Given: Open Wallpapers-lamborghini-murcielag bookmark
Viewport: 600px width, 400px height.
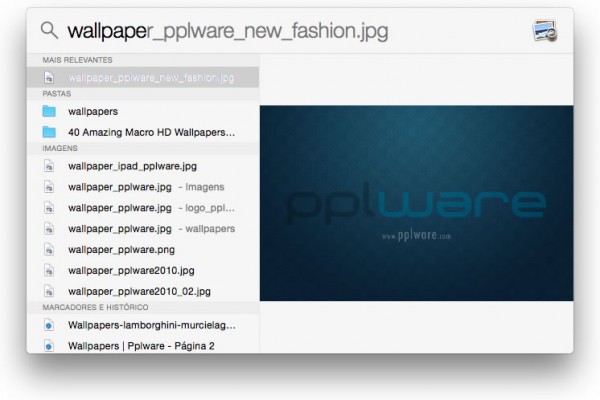Looking at the screenshot, I should pyautogui.click(x=143, y=325).
